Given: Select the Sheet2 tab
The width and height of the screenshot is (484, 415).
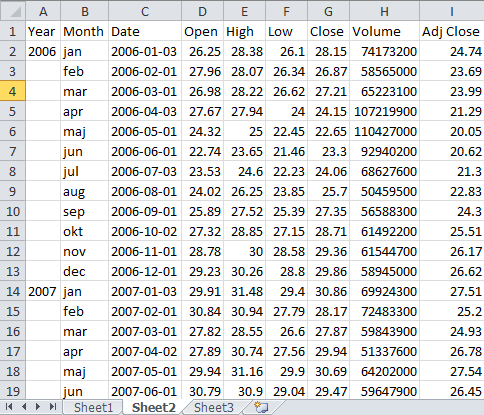Looking at the screenshot, I should [x=154, y=407].
